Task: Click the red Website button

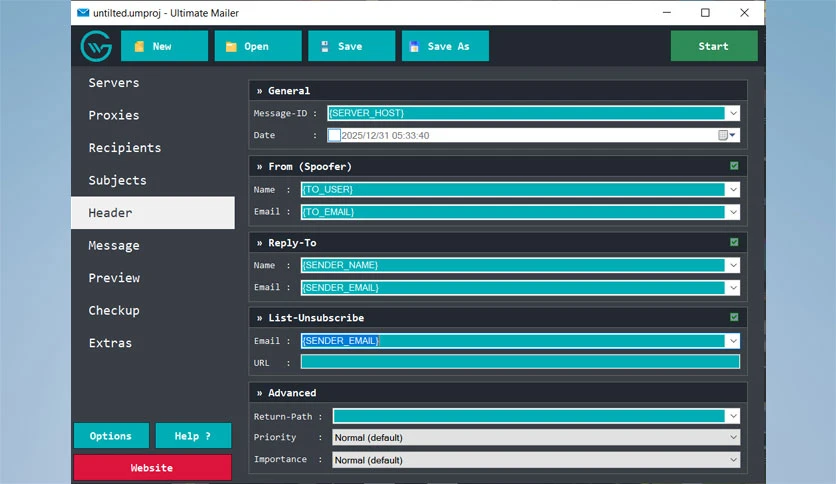Action: [152, 467]
